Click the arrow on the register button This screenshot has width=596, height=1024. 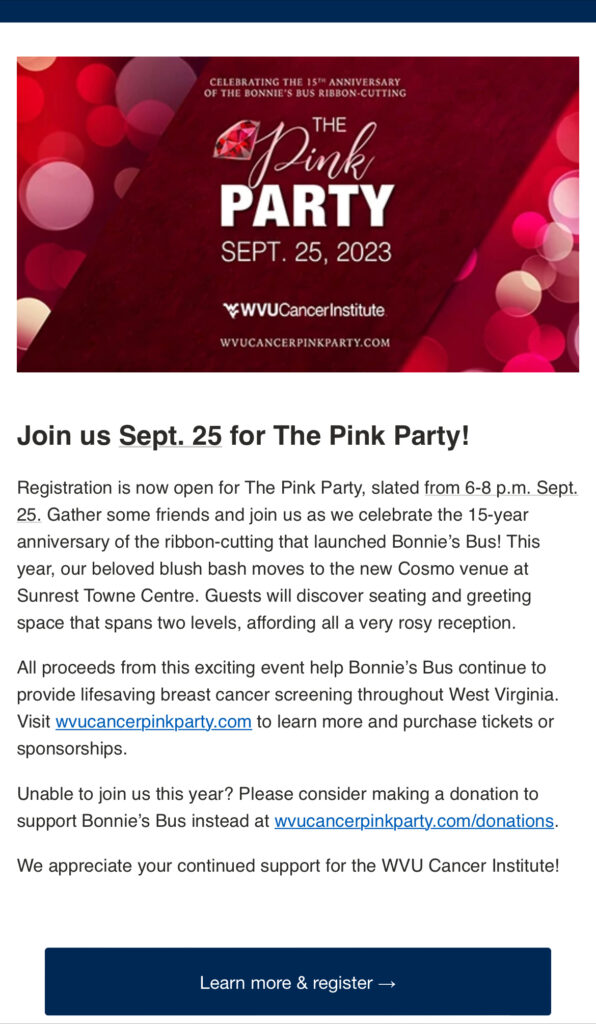click(387, 983)
